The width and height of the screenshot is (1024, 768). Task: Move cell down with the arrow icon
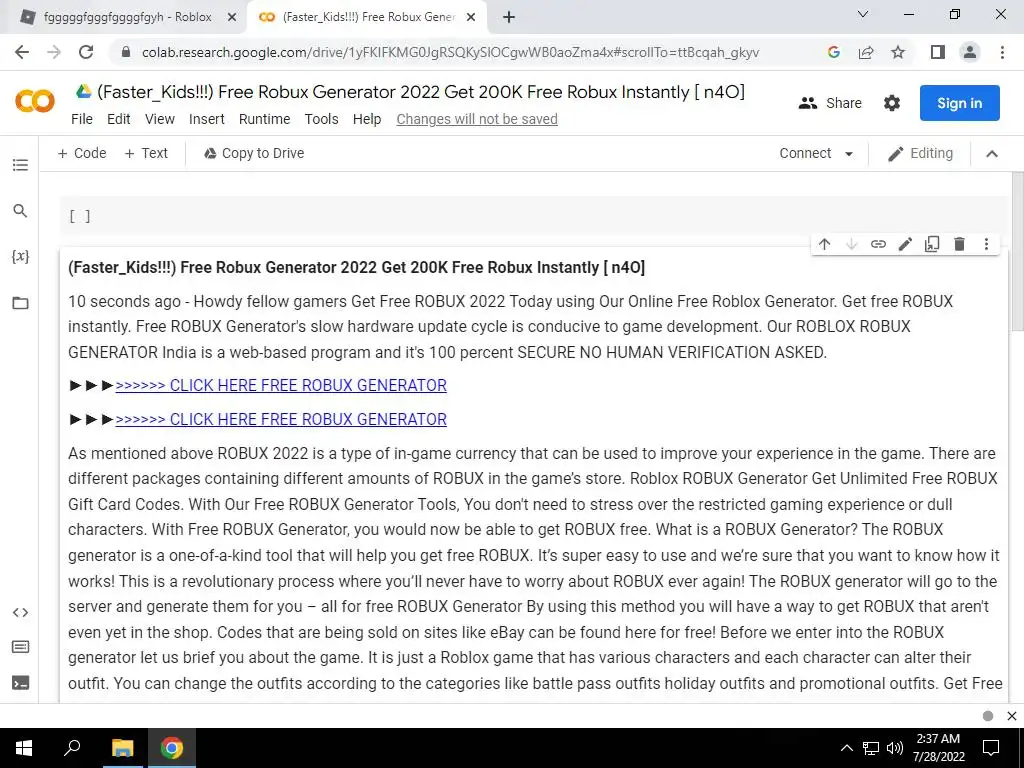click(x=852, y=244)
